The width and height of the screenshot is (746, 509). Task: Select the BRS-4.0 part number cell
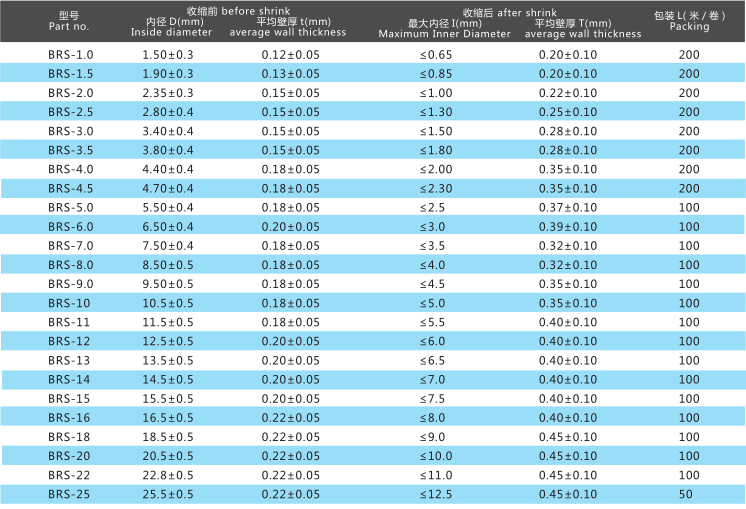(70, 169)
